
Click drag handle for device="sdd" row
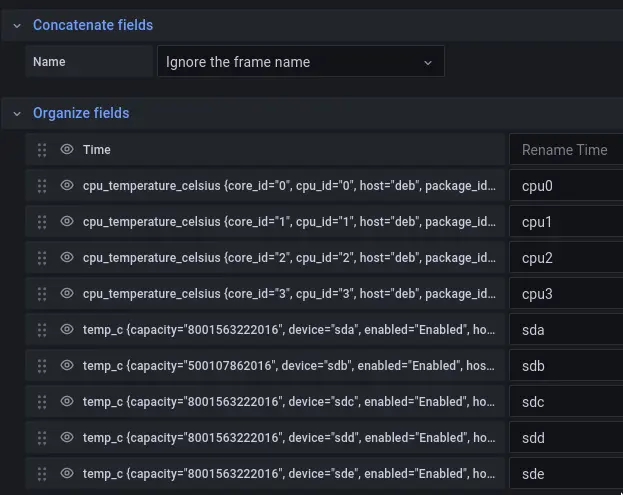pos(42,438)
